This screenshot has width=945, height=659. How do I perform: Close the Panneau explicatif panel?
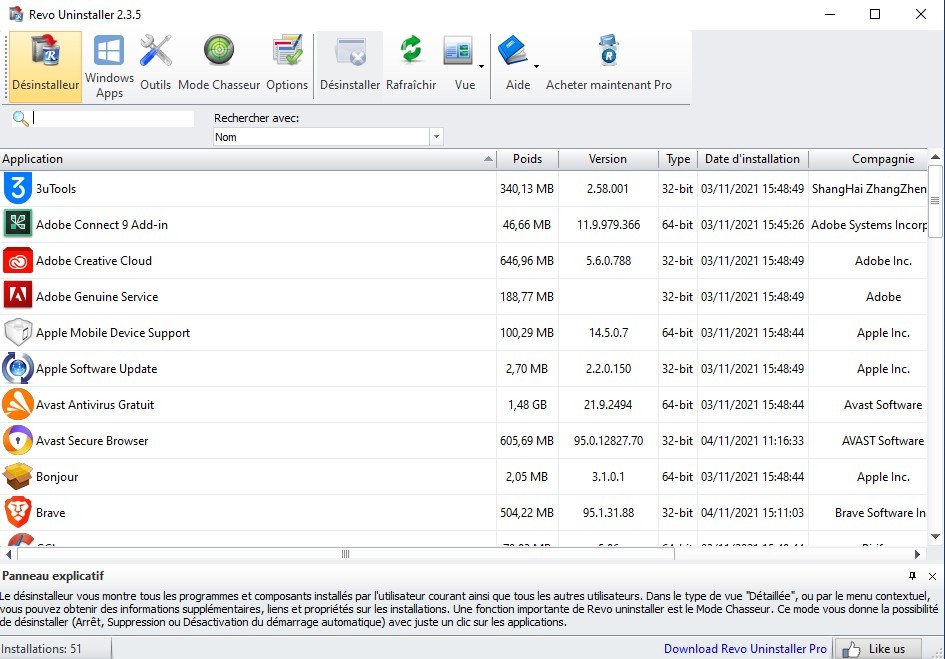pyautogui.click(x=932, y=576)
